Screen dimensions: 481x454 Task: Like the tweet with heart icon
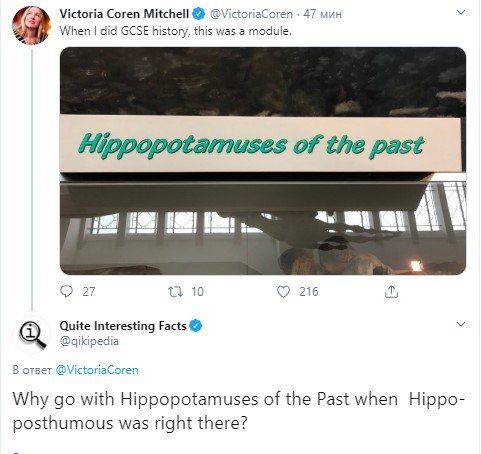283,292
